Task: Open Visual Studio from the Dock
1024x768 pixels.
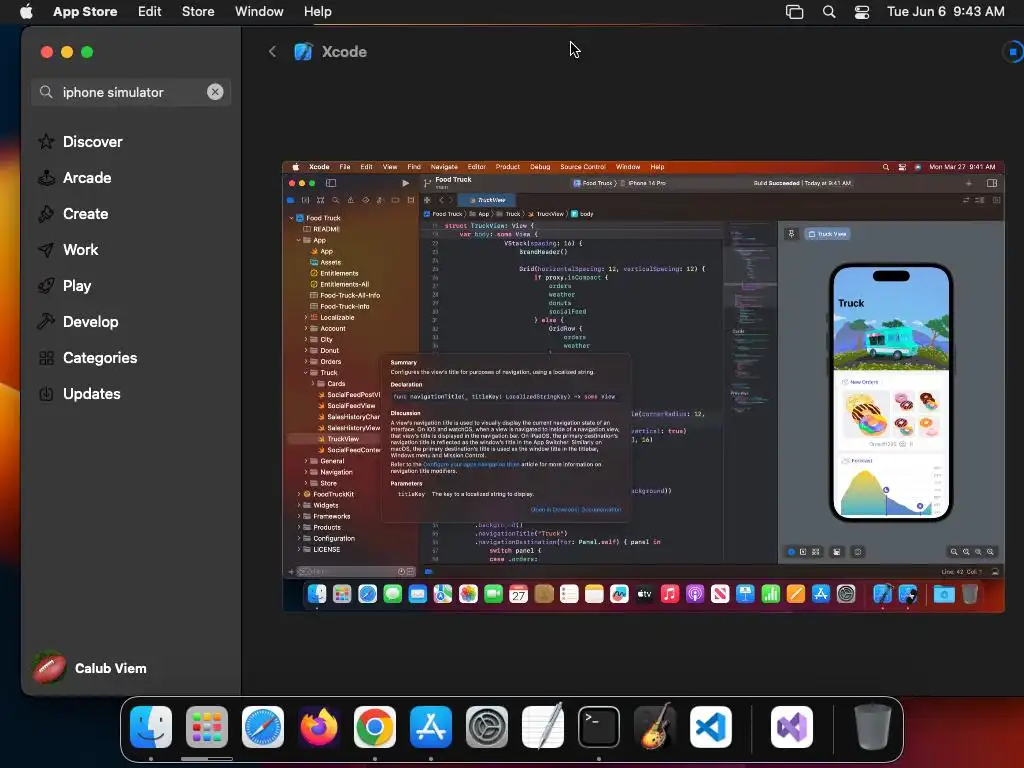Action: tap(792, 727)
